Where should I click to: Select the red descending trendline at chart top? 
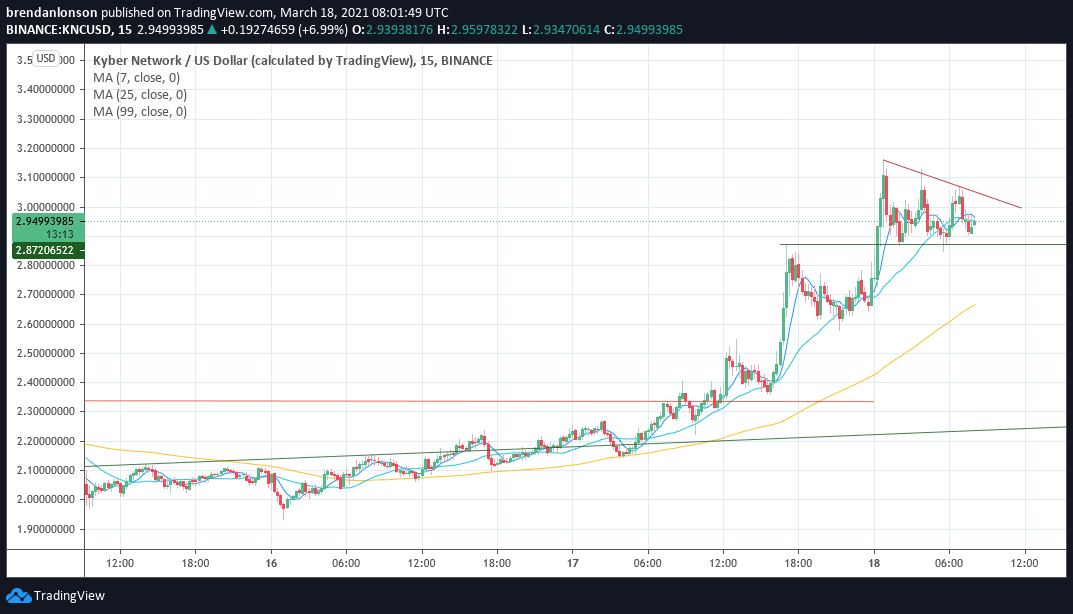[x=952, y=183]
